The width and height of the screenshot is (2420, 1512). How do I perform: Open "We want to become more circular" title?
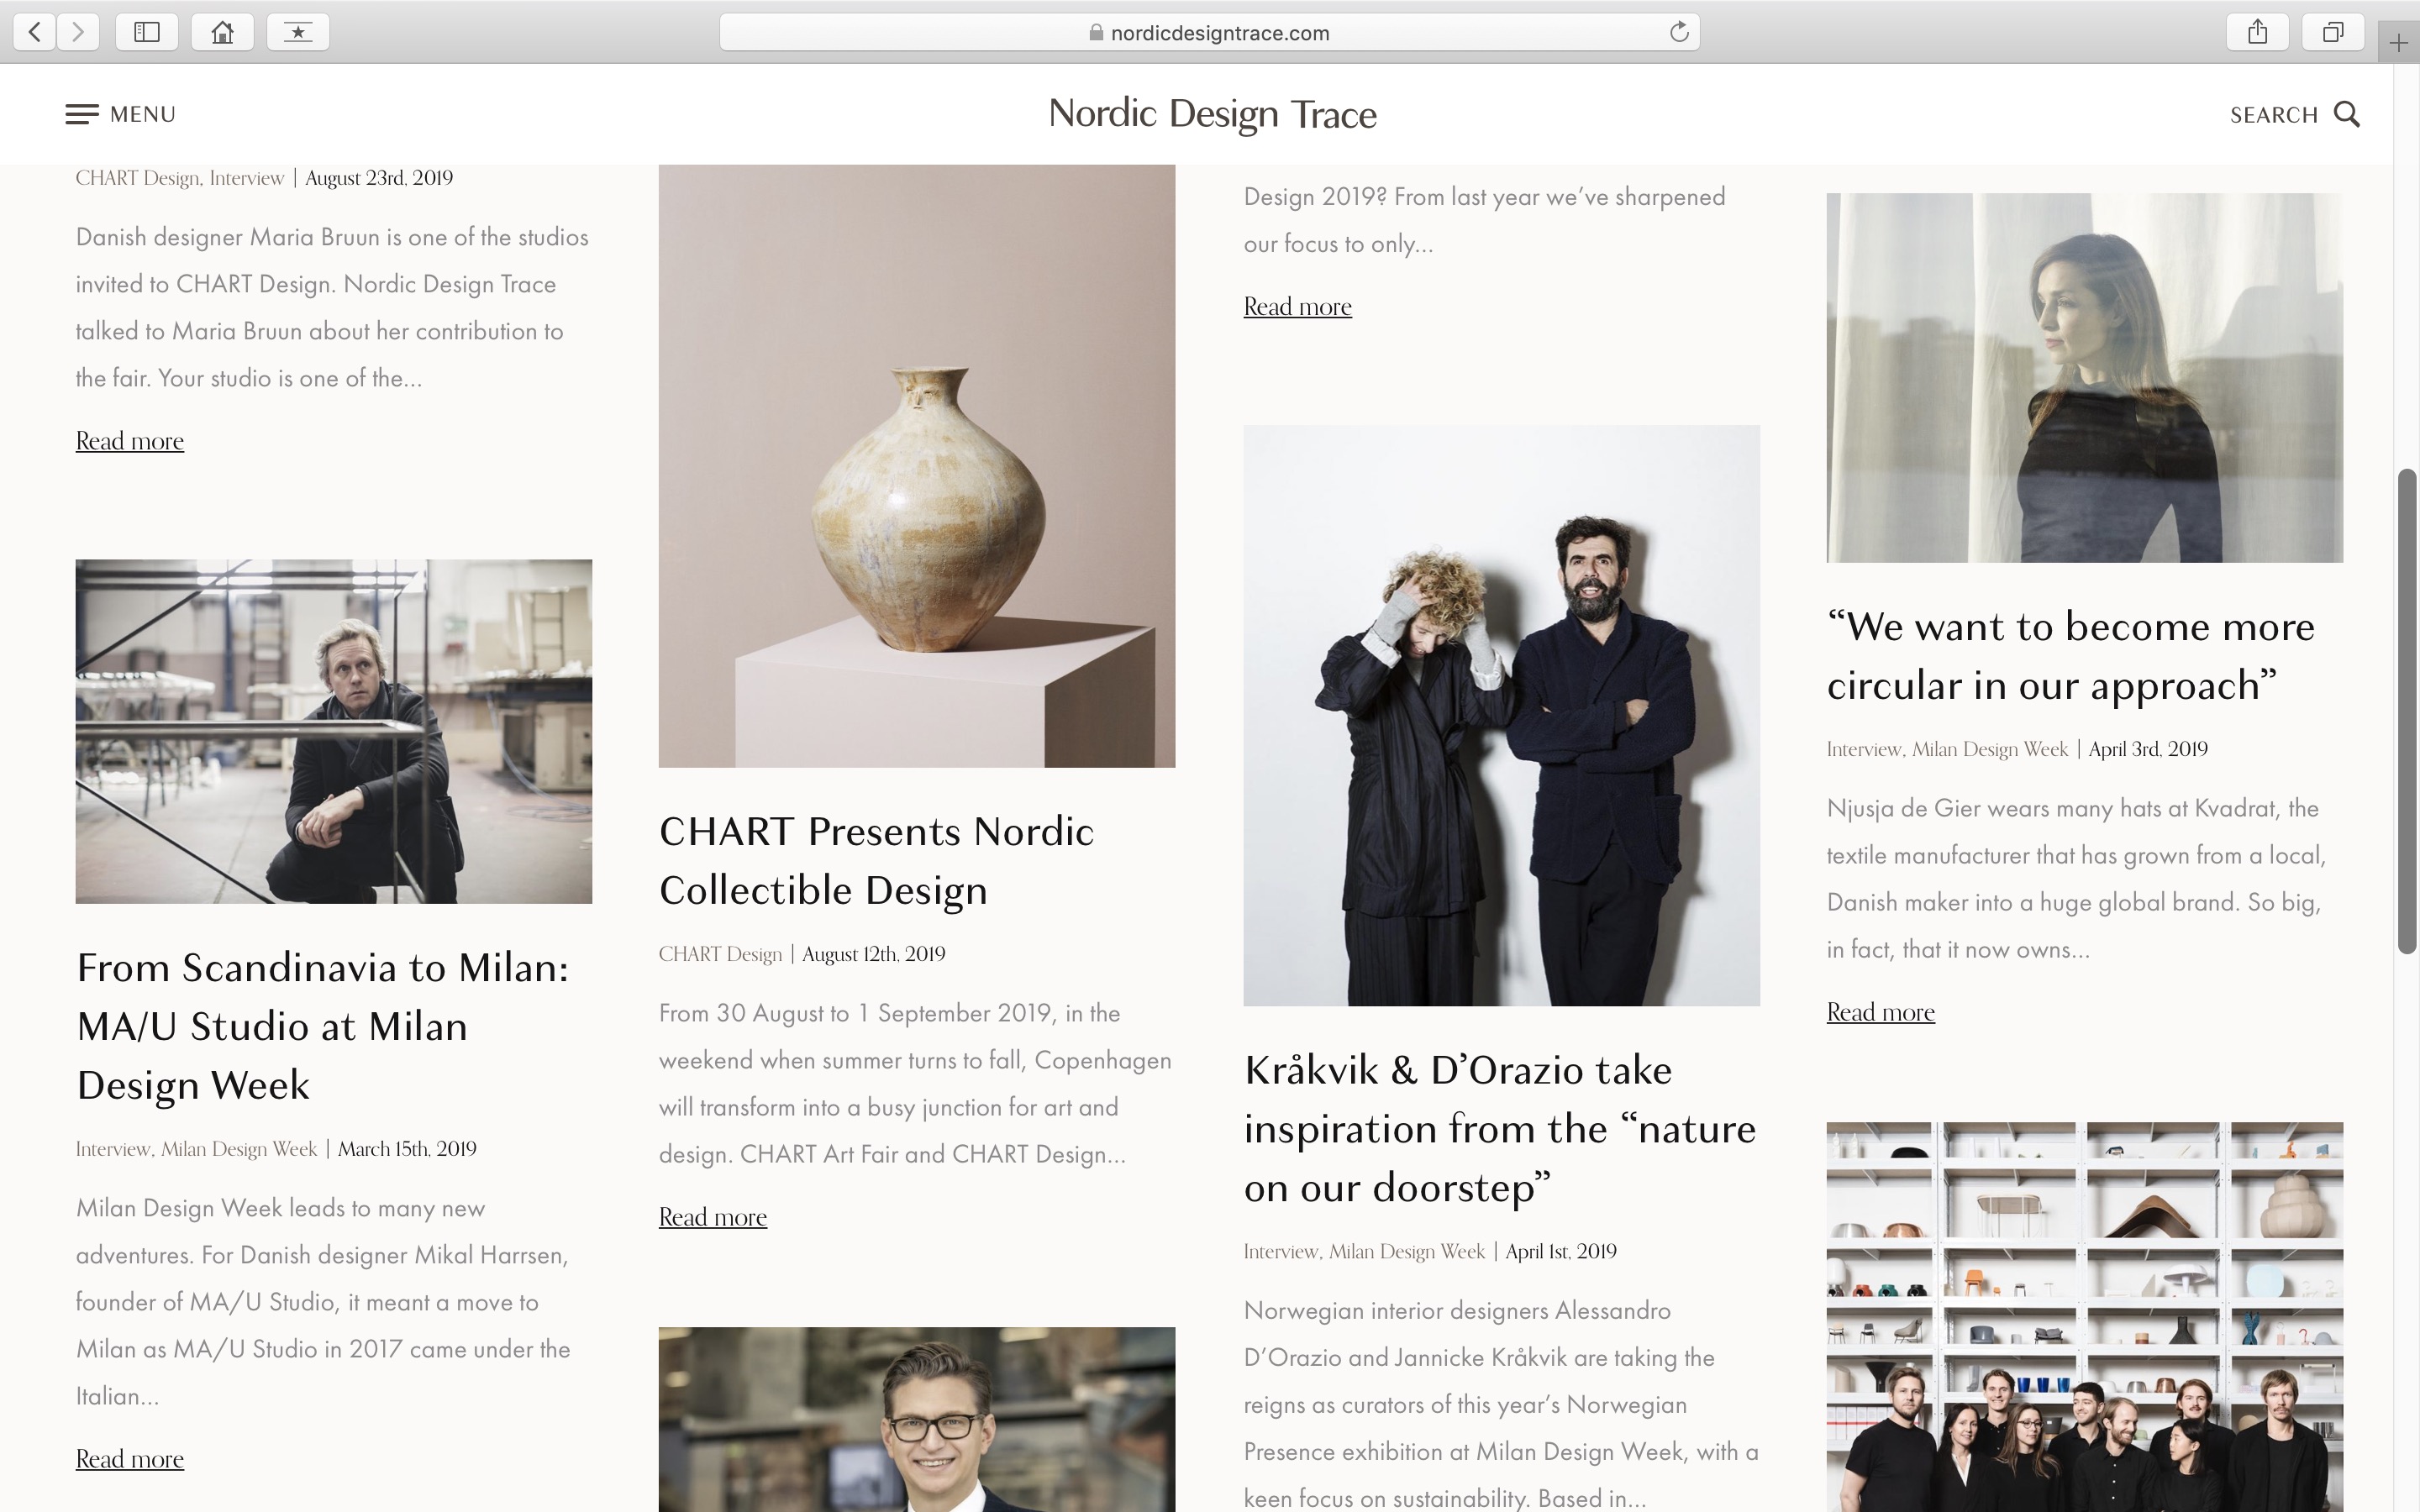(2070, 656)
